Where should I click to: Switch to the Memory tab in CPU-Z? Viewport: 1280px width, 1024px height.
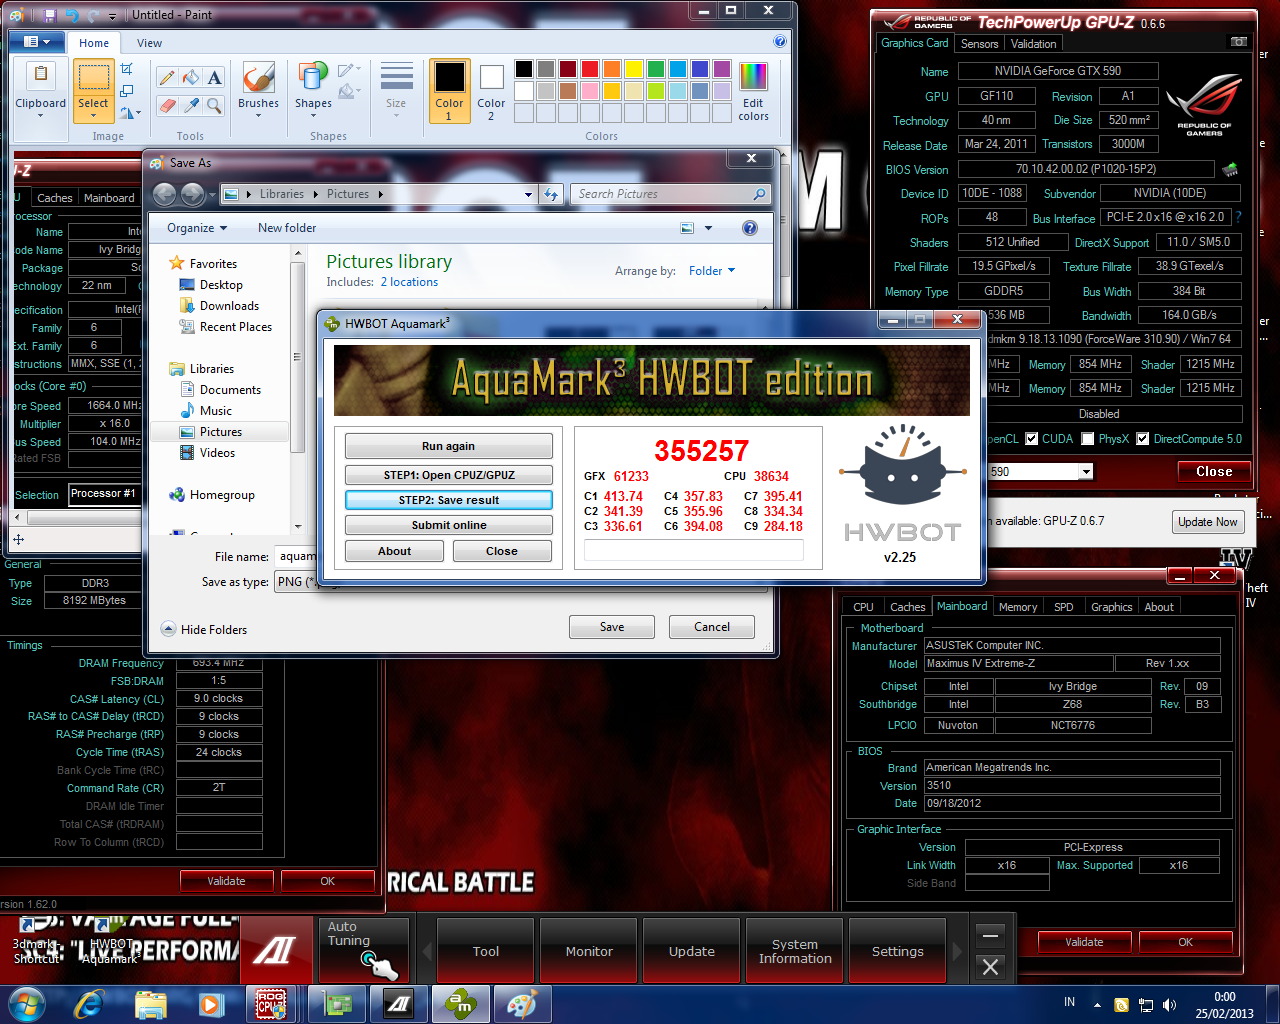pyautogui.click(x=1017, y=607)
